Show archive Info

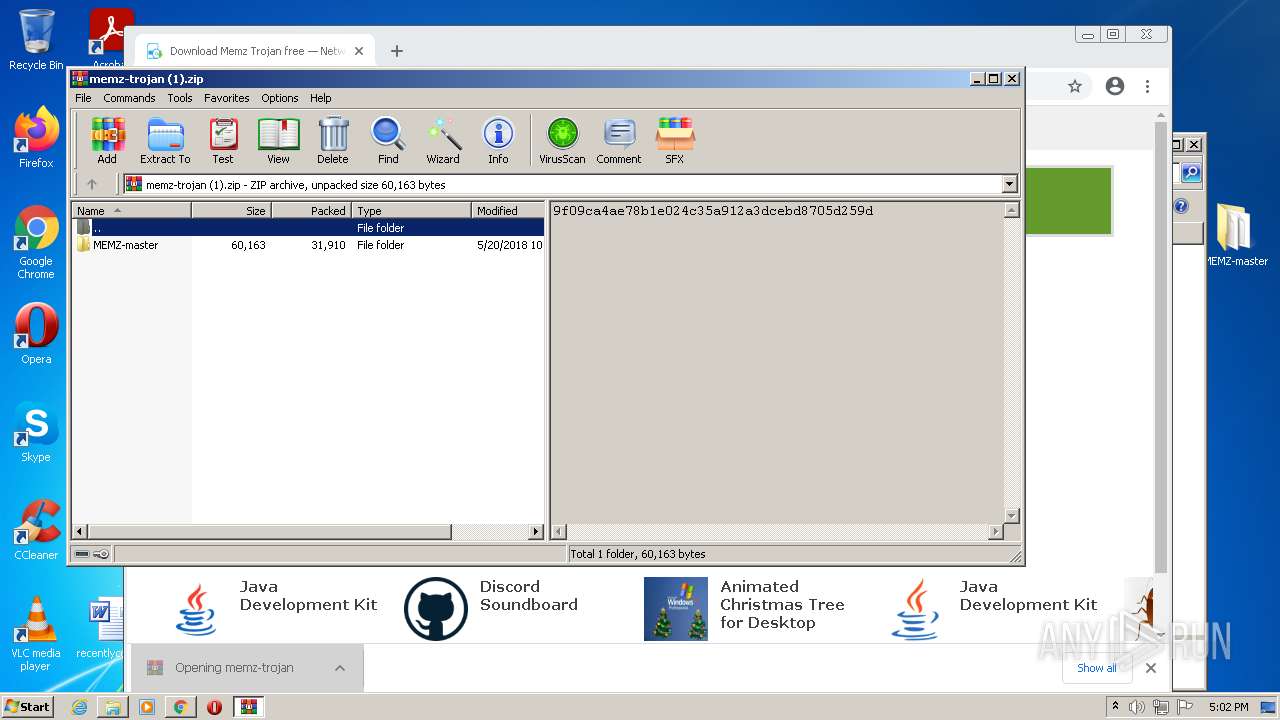(498, 140)
